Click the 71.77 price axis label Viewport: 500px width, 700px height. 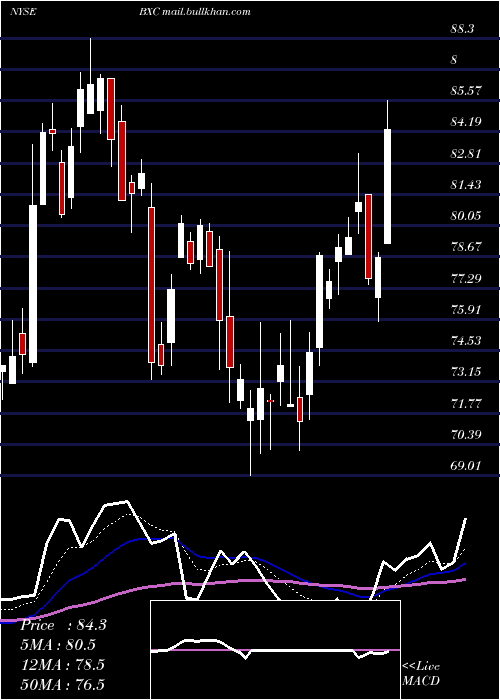[467, 404]
